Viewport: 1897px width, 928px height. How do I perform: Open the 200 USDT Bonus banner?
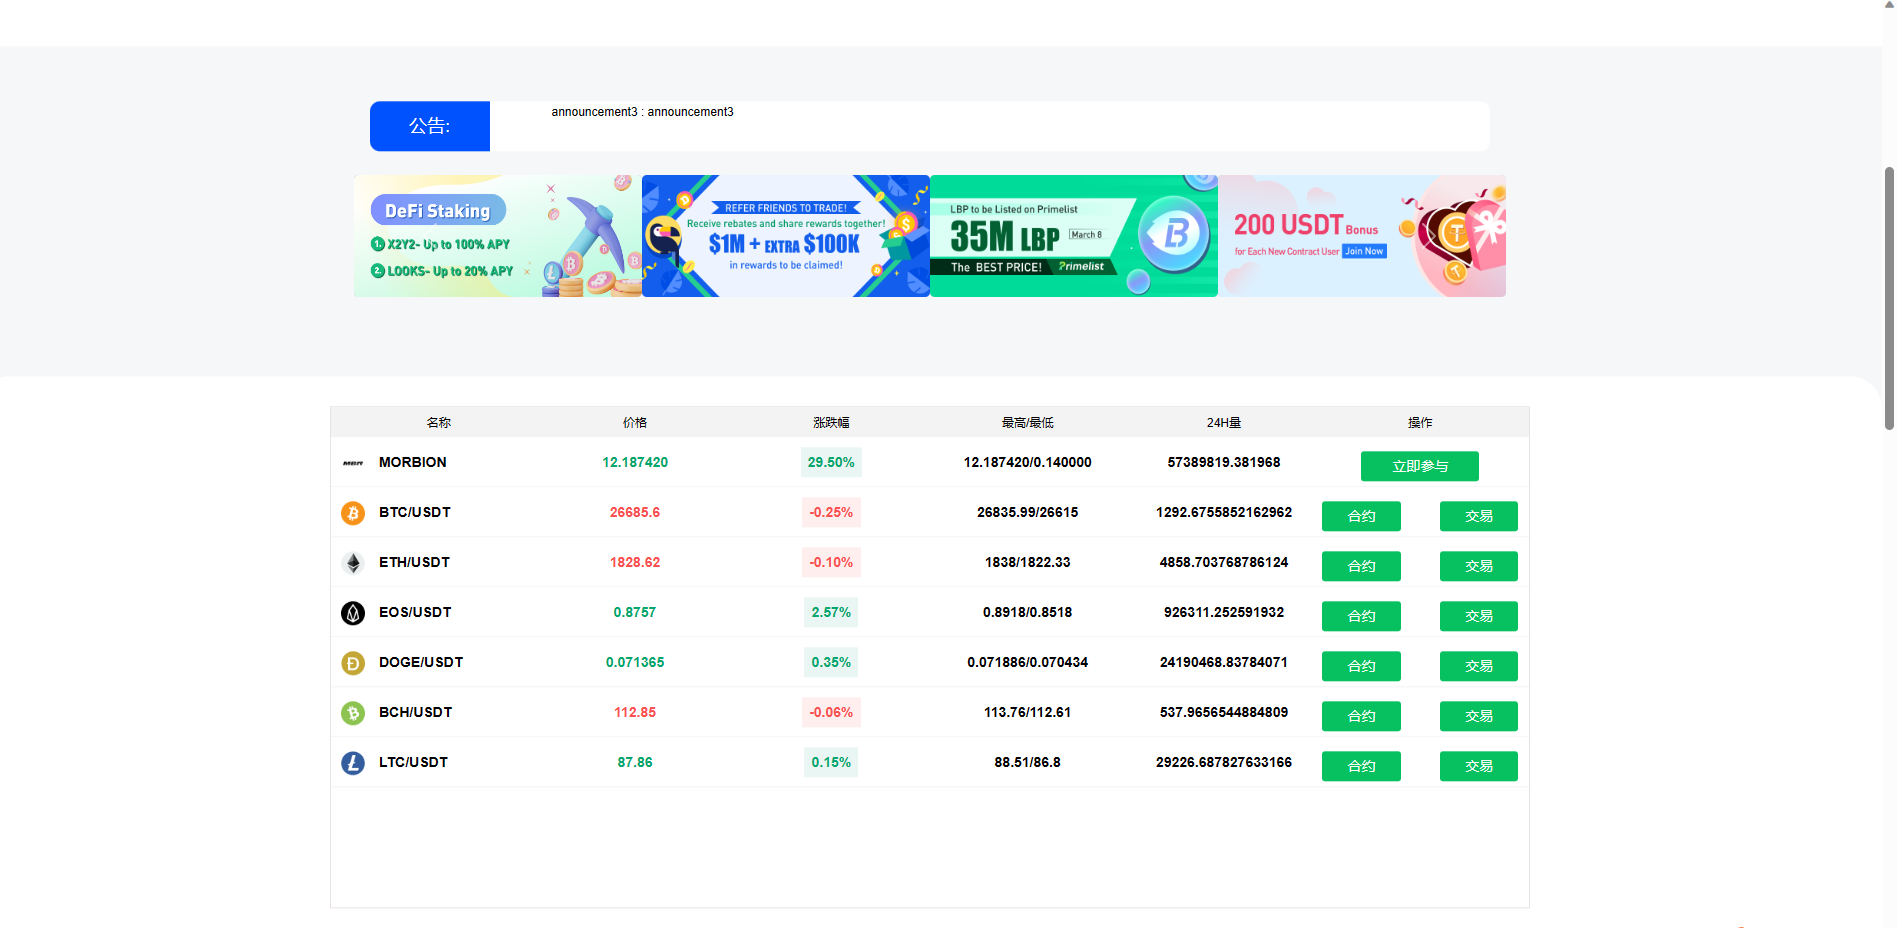[x=1362, y=236]
